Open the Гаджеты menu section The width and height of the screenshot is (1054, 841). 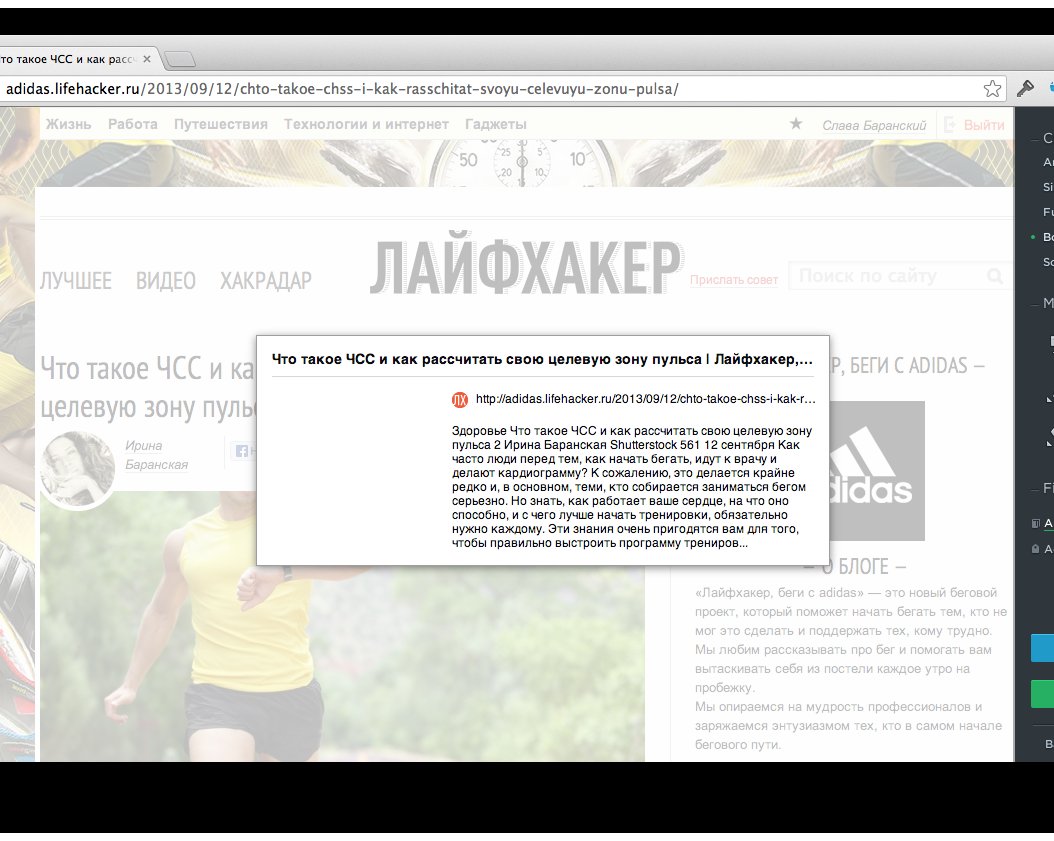[495, 124]
